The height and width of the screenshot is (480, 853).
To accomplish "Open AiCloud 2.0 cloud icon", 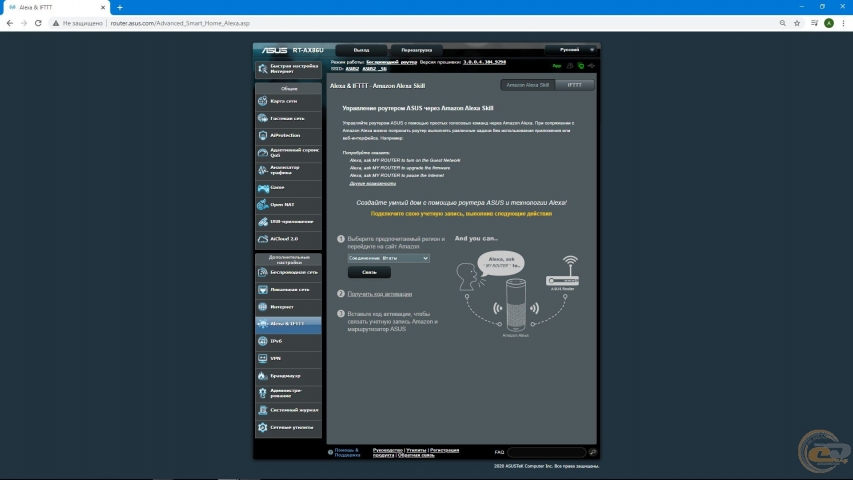I will (263, 238).
